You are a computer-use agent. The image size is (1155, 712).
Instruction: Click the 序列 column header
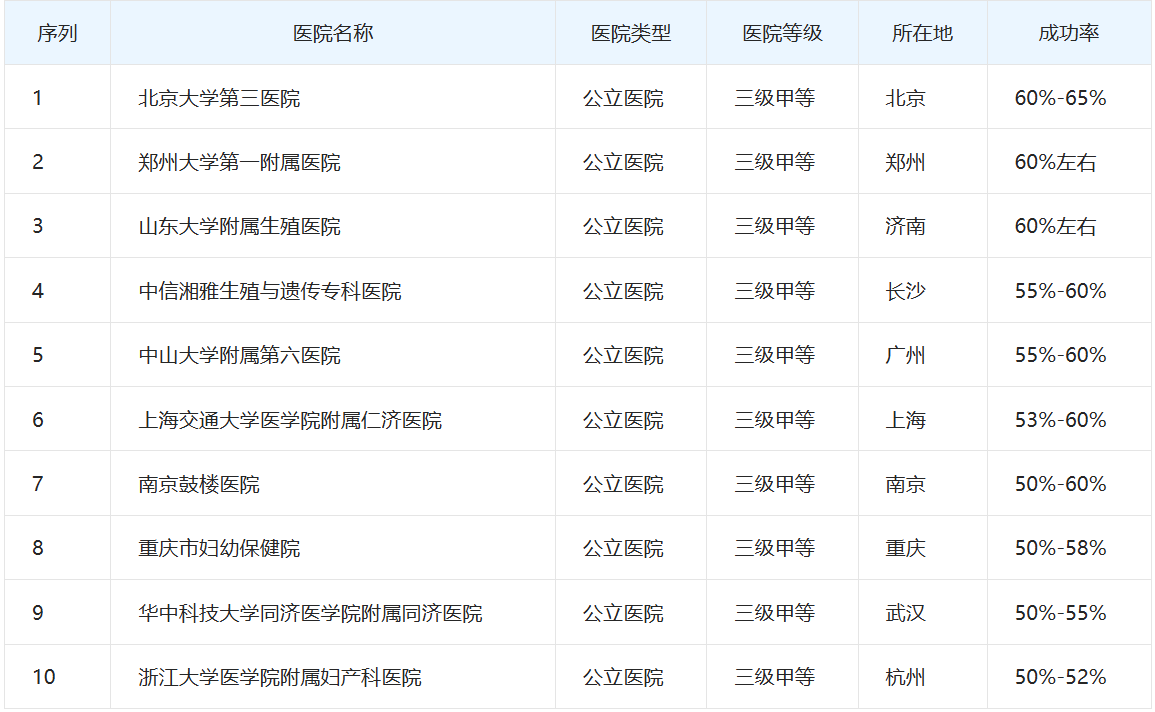(57, 33)
